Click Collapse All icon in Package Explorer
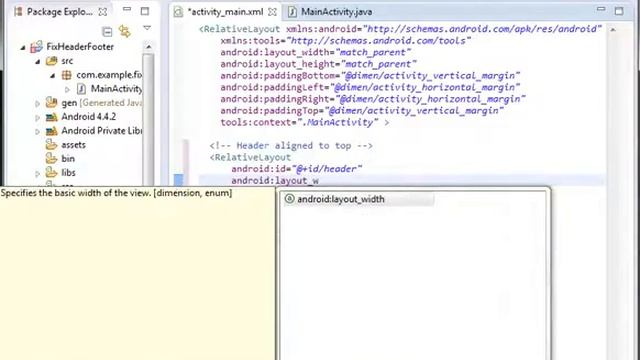640x360 pixels. pyautogui.click(x=107, y=31)
